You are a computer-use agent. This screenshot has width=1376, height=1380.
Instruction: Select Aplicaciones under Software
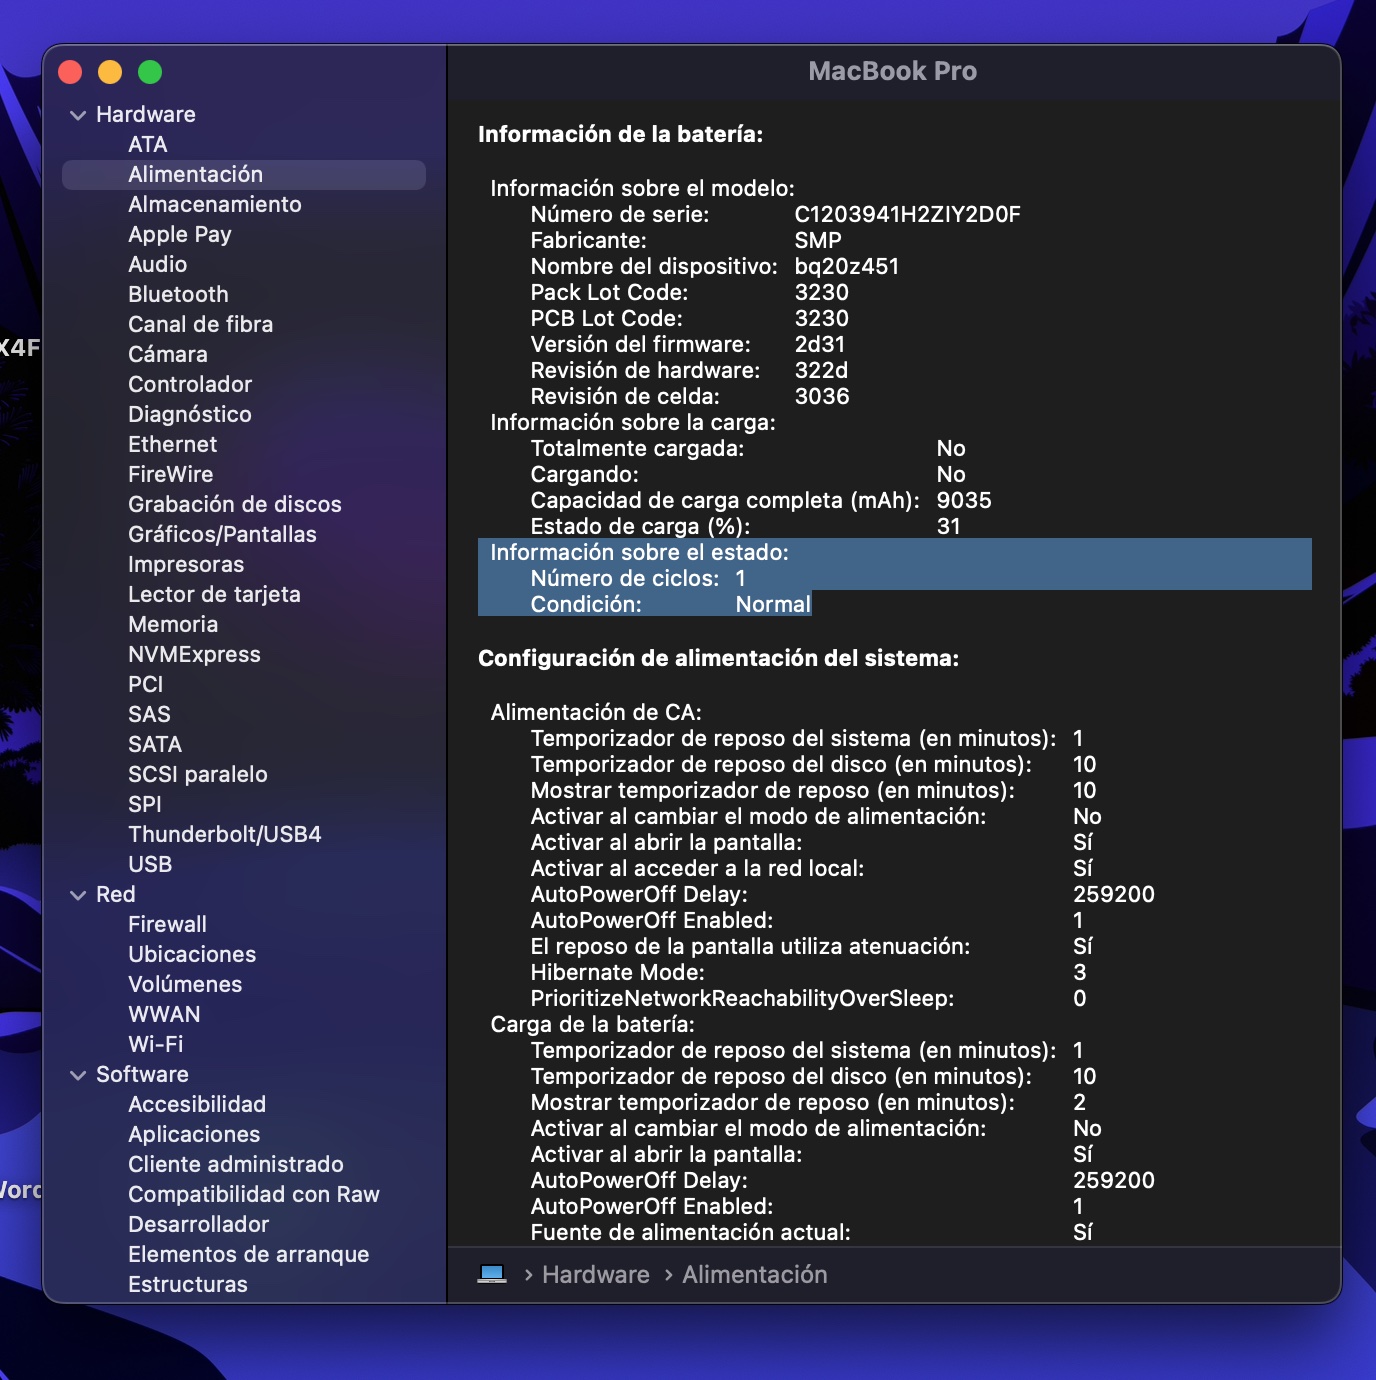(194, 1134)
